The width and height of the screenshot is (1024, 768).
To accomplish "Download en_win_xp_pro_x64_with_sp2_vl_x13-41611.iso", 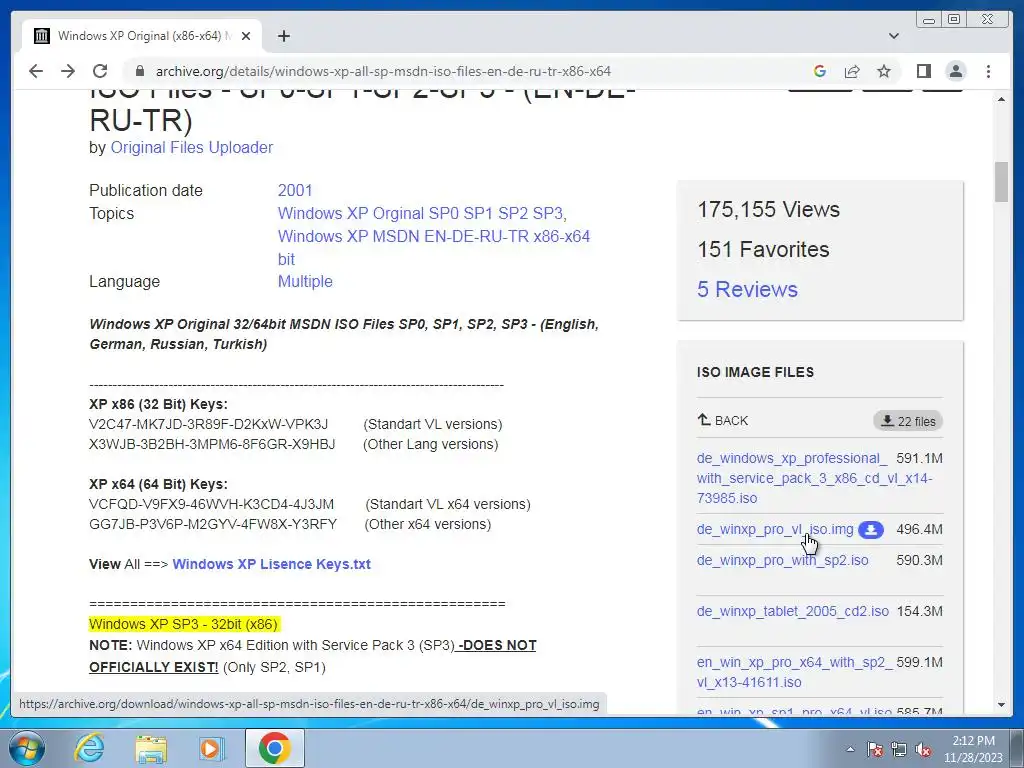I will [795, 672].
